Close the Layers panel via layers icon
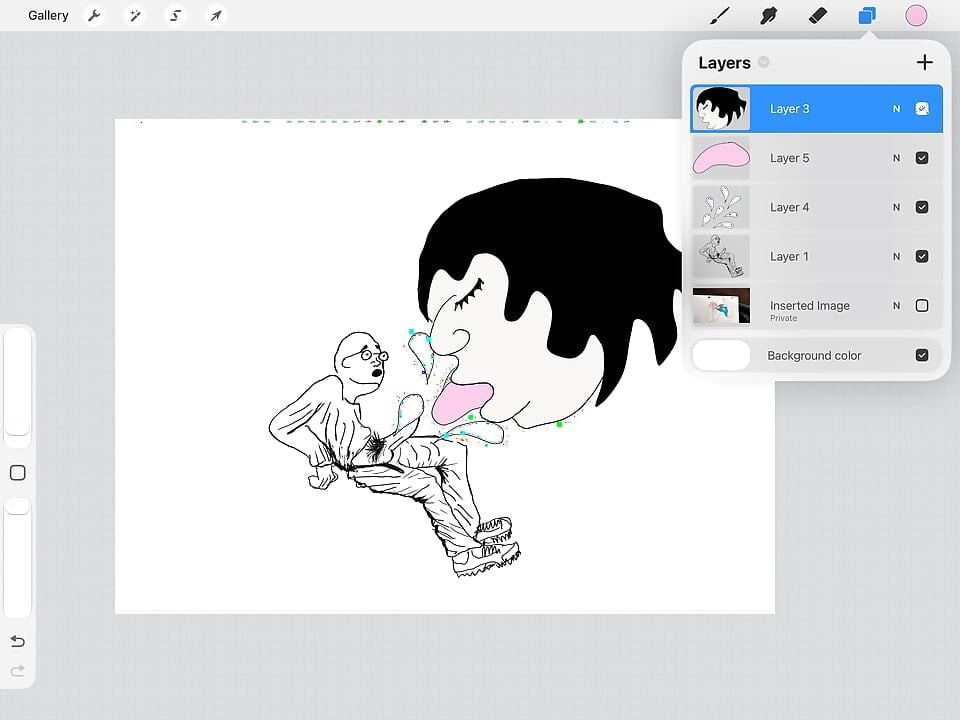This screenshot has height=720, width=960. pyautogui.click(x=867, y=15)
